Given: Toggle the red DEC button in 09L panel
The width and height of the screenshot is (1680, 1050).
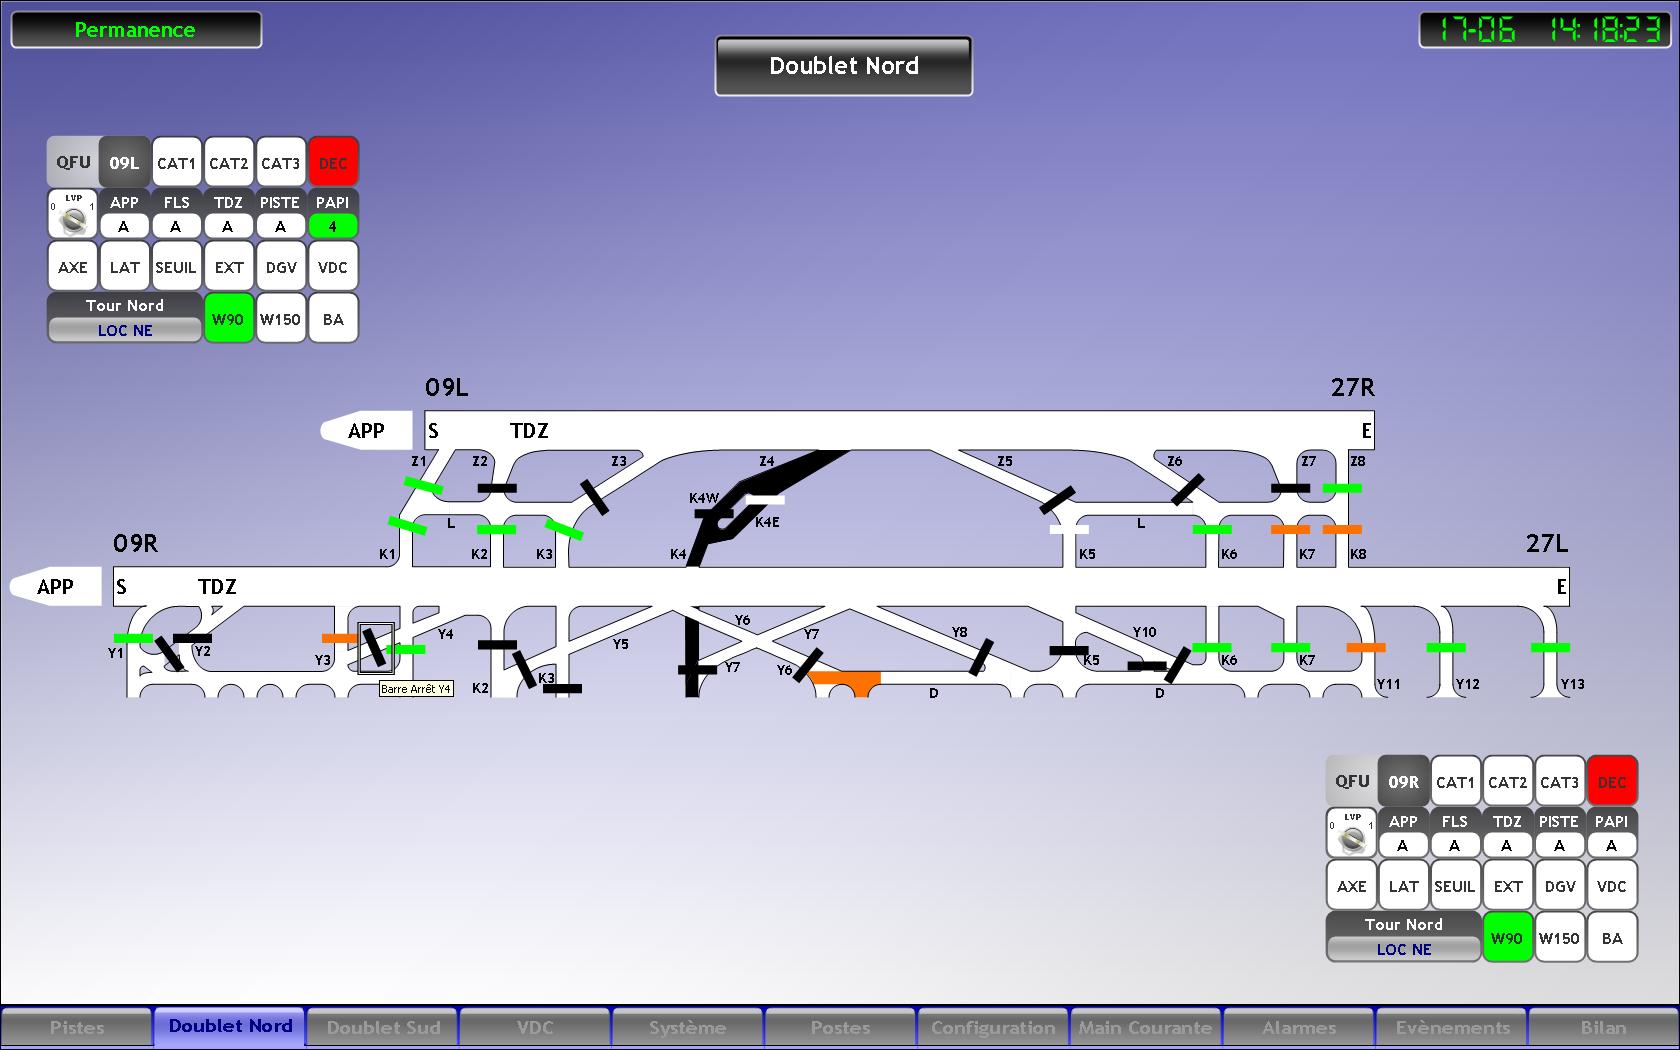Looking at the screenshot, I should click(333, 163).
